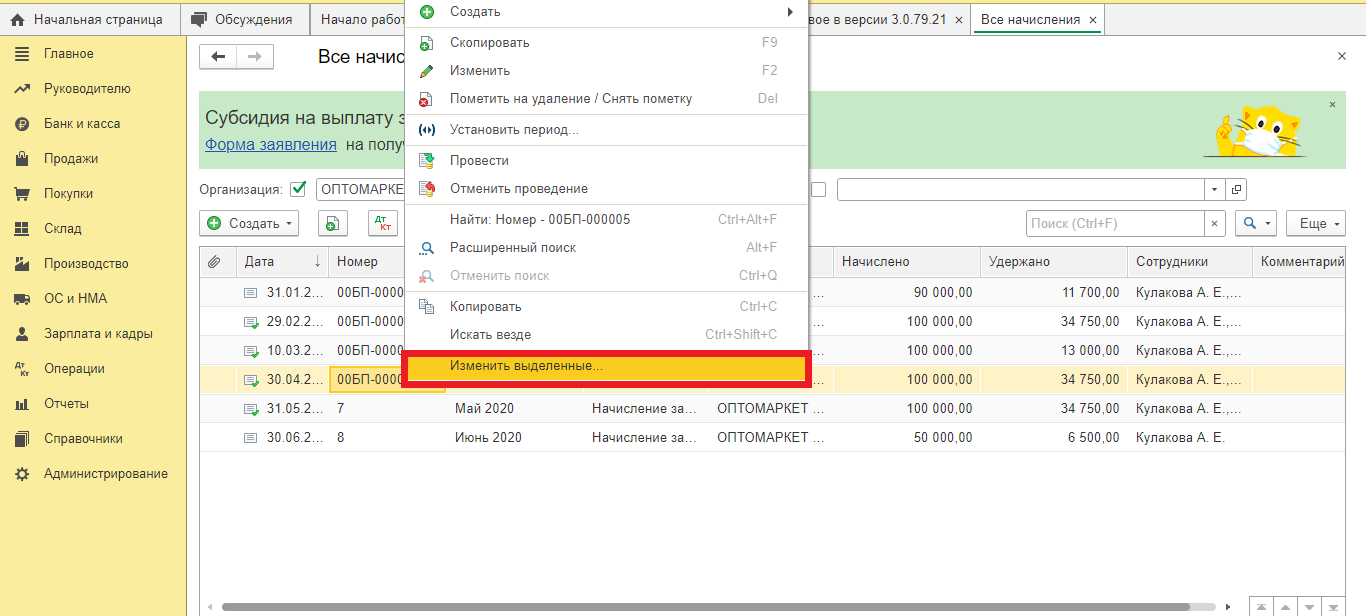Image resolution: width=1366 pixels, height=616 pixels.
Task: Click the back navigation arrow
Action: click(218, 57)
